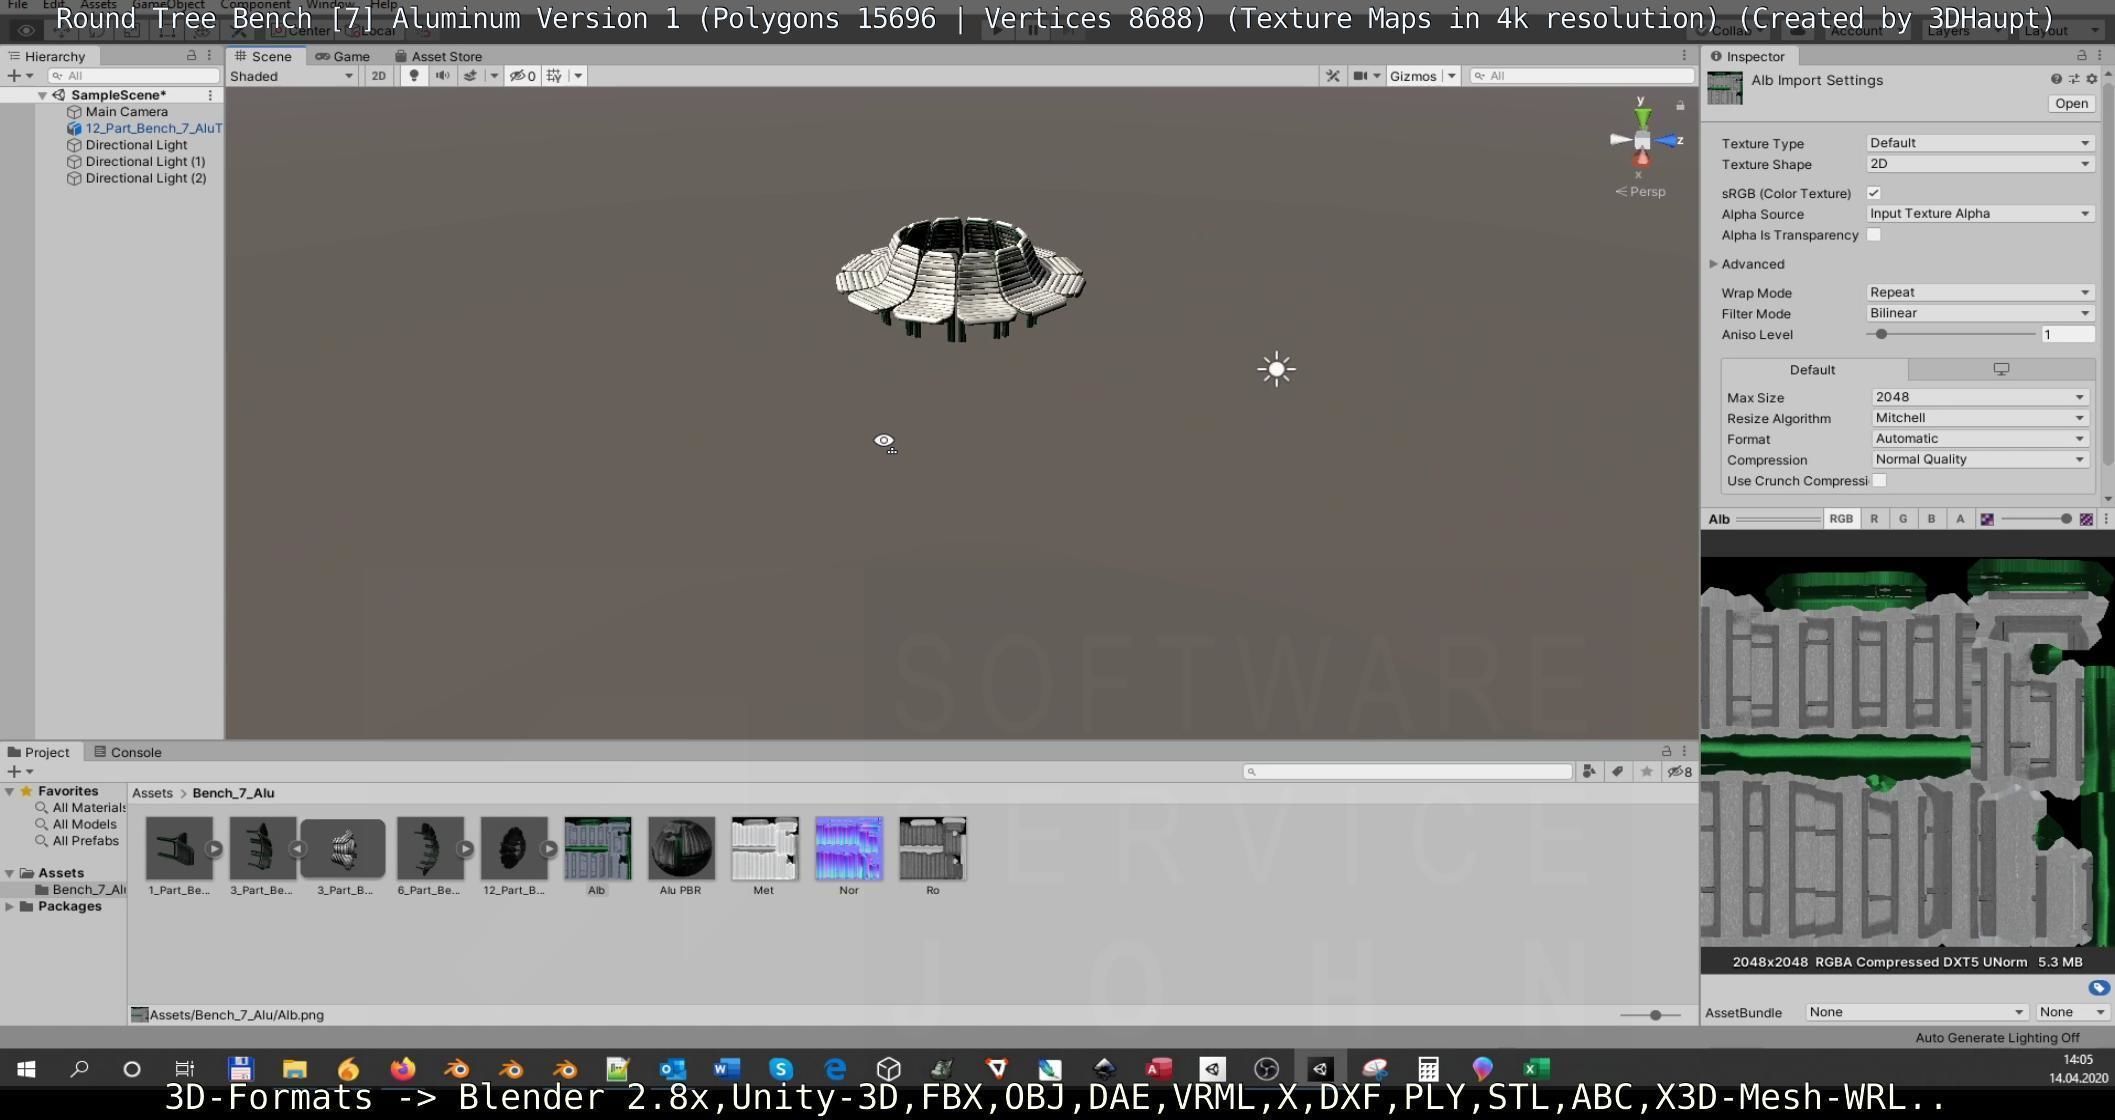Open the Max Size dropdown
This screenshot has height=1120, width=2115.
tap(1979, 397)
